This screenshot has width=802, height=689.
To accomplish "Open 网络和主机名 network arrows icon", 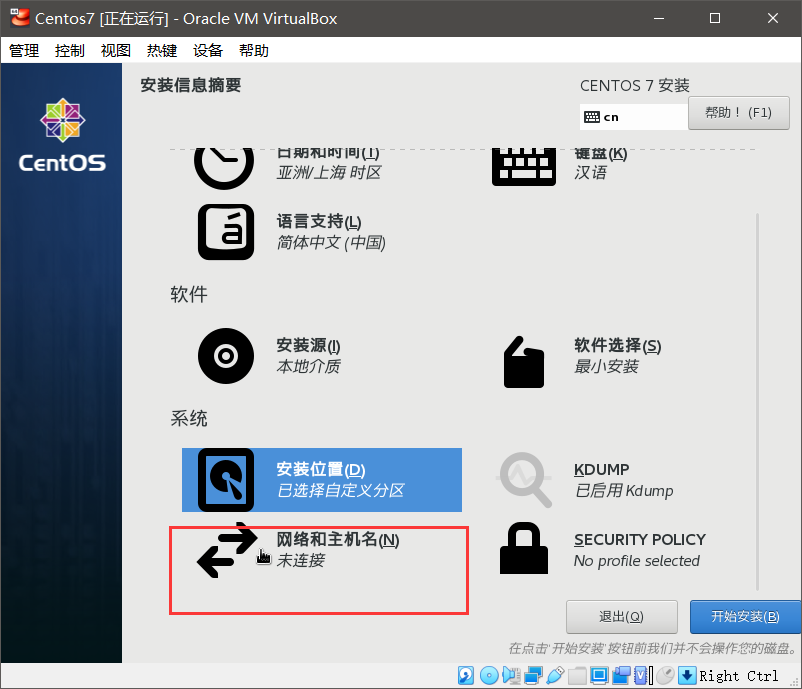I will click(x=227, y=550).
